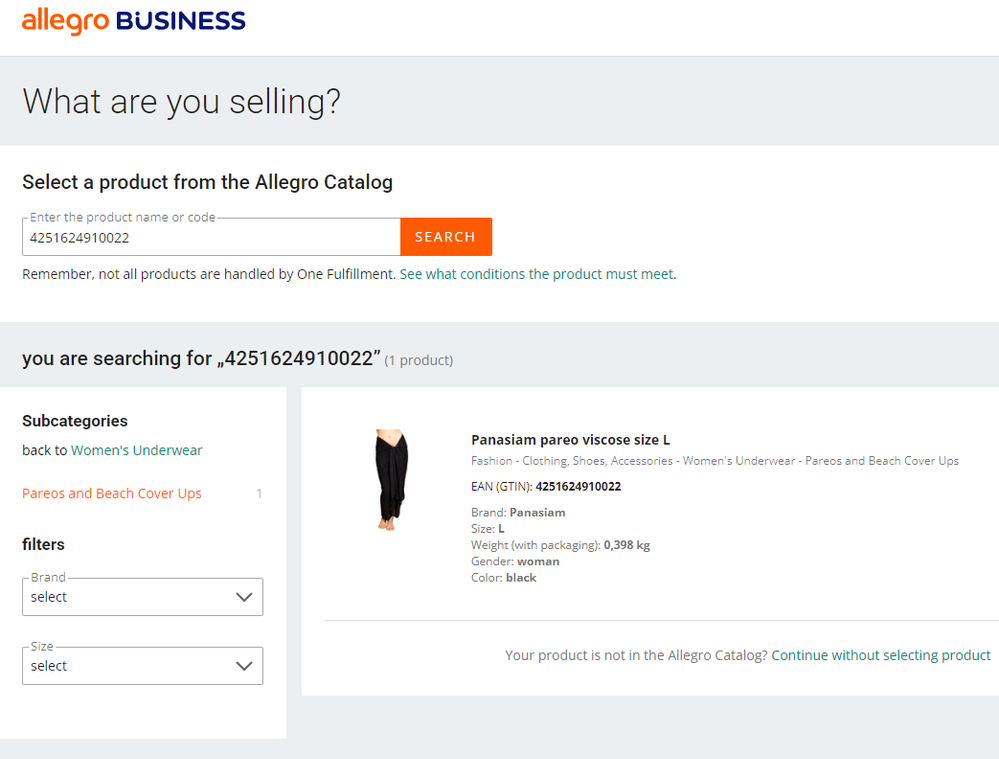Click the EAN (GTIN) number in product details
The width and height of the screenshot is (999, 759).
point(578,487)
